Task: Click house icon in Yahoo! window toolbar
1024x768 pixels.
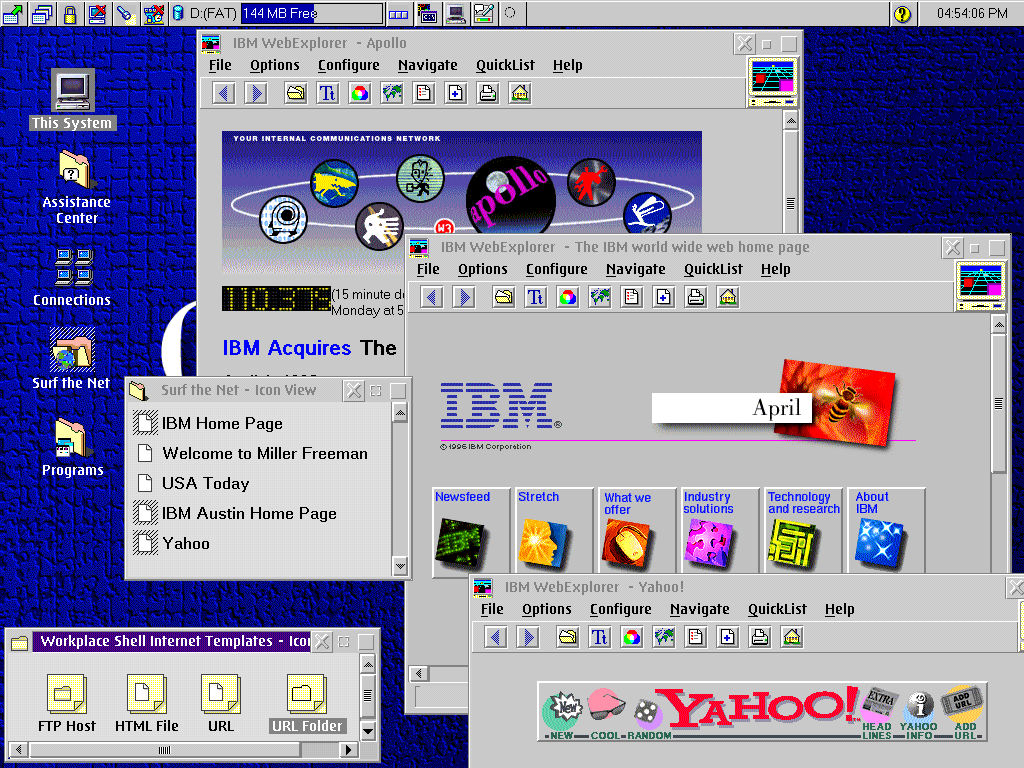Action: (x=792, y=637)
